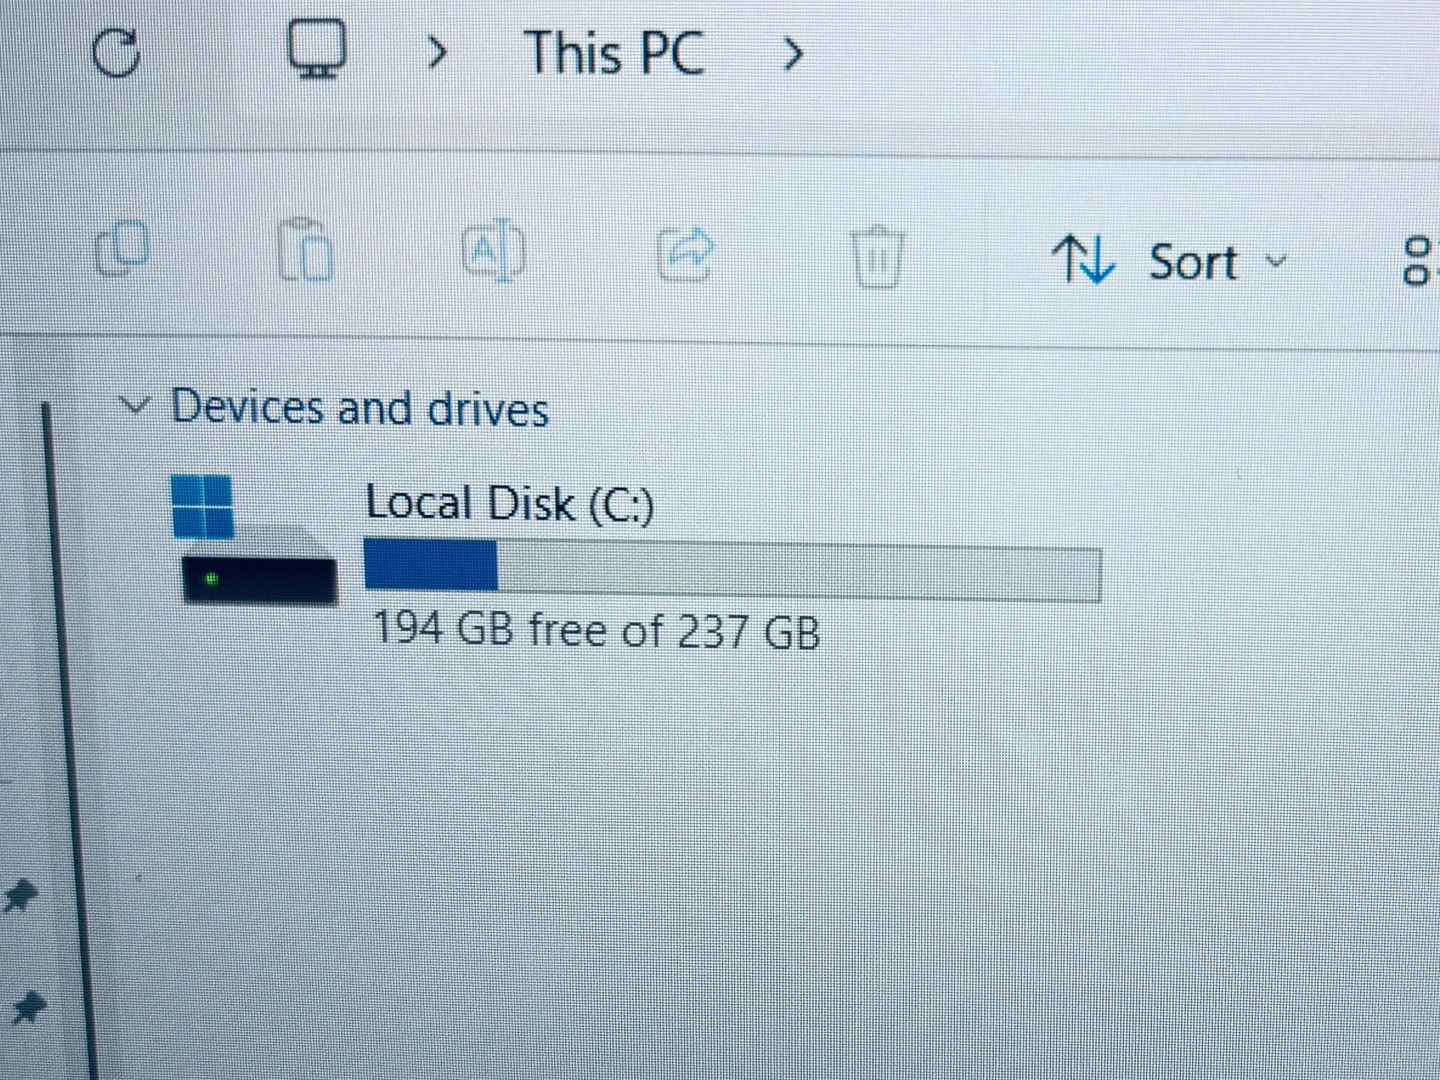Screen dimensions: 1440x1080
Task: Click the This PC breadcrumb item
Action: click(614, 53)
